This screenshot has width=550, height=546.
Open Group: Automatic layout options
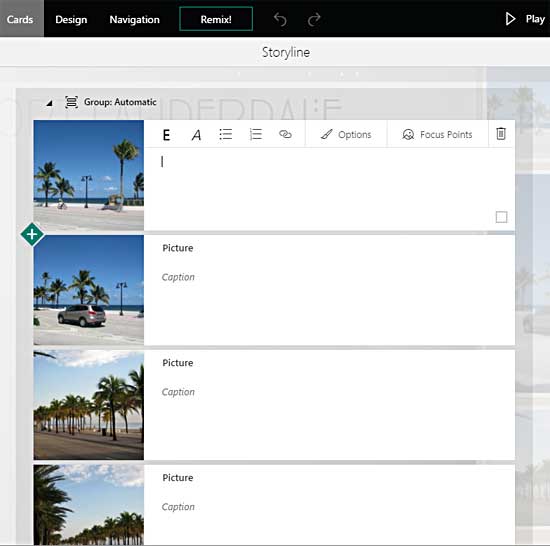pyautogui.click(x=110, y=102)
